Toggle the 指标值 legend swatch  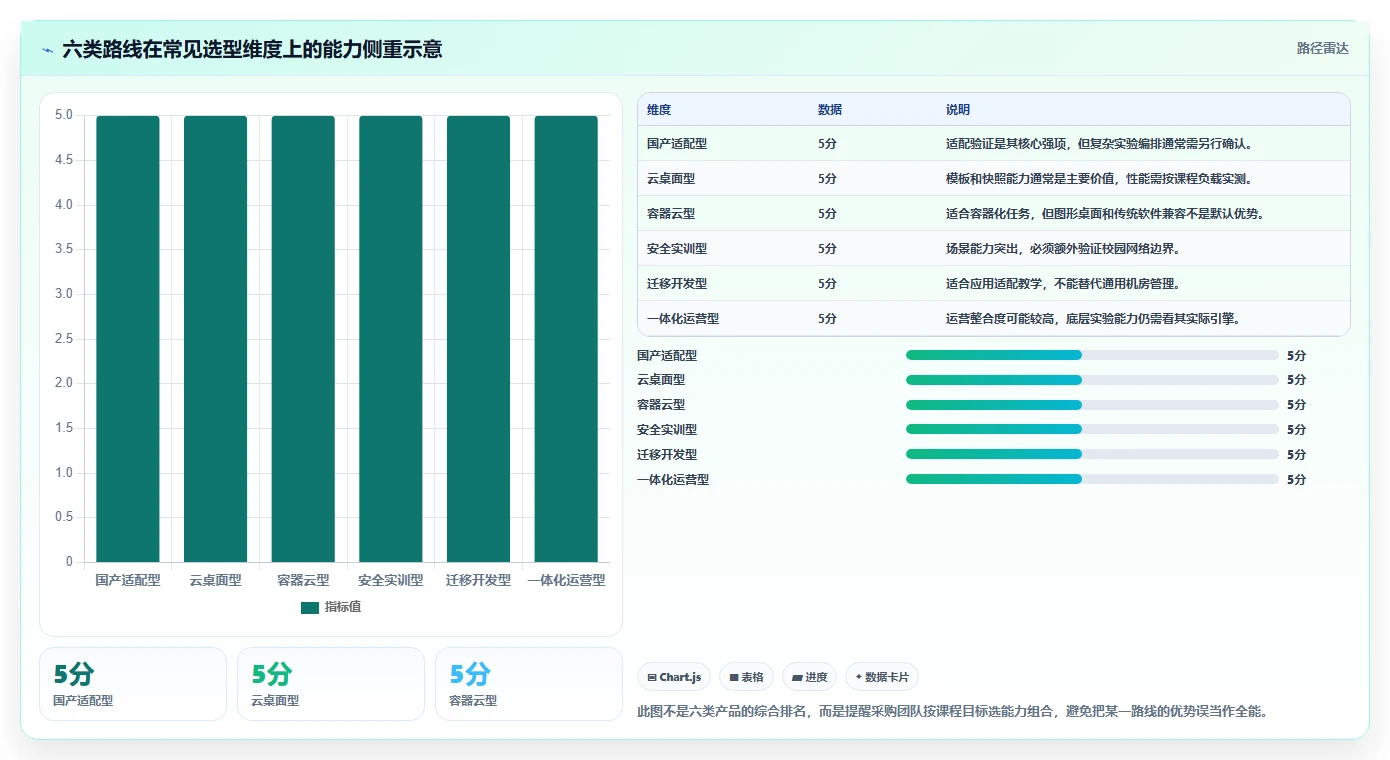pyautogui.click(x=310, y=607)
